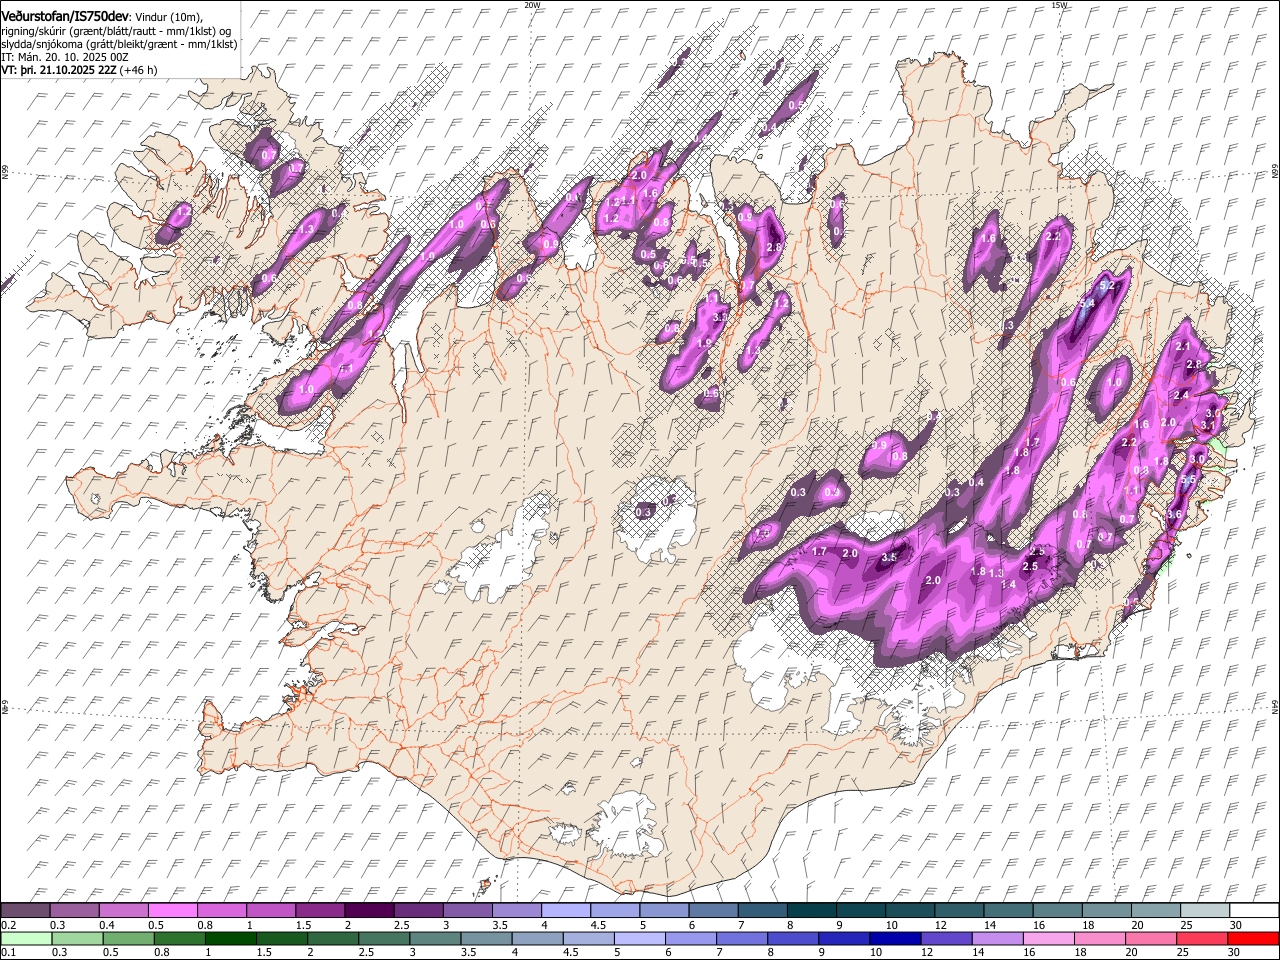Select the bright red swatch after 30 in the lower row

point(1254,938)
